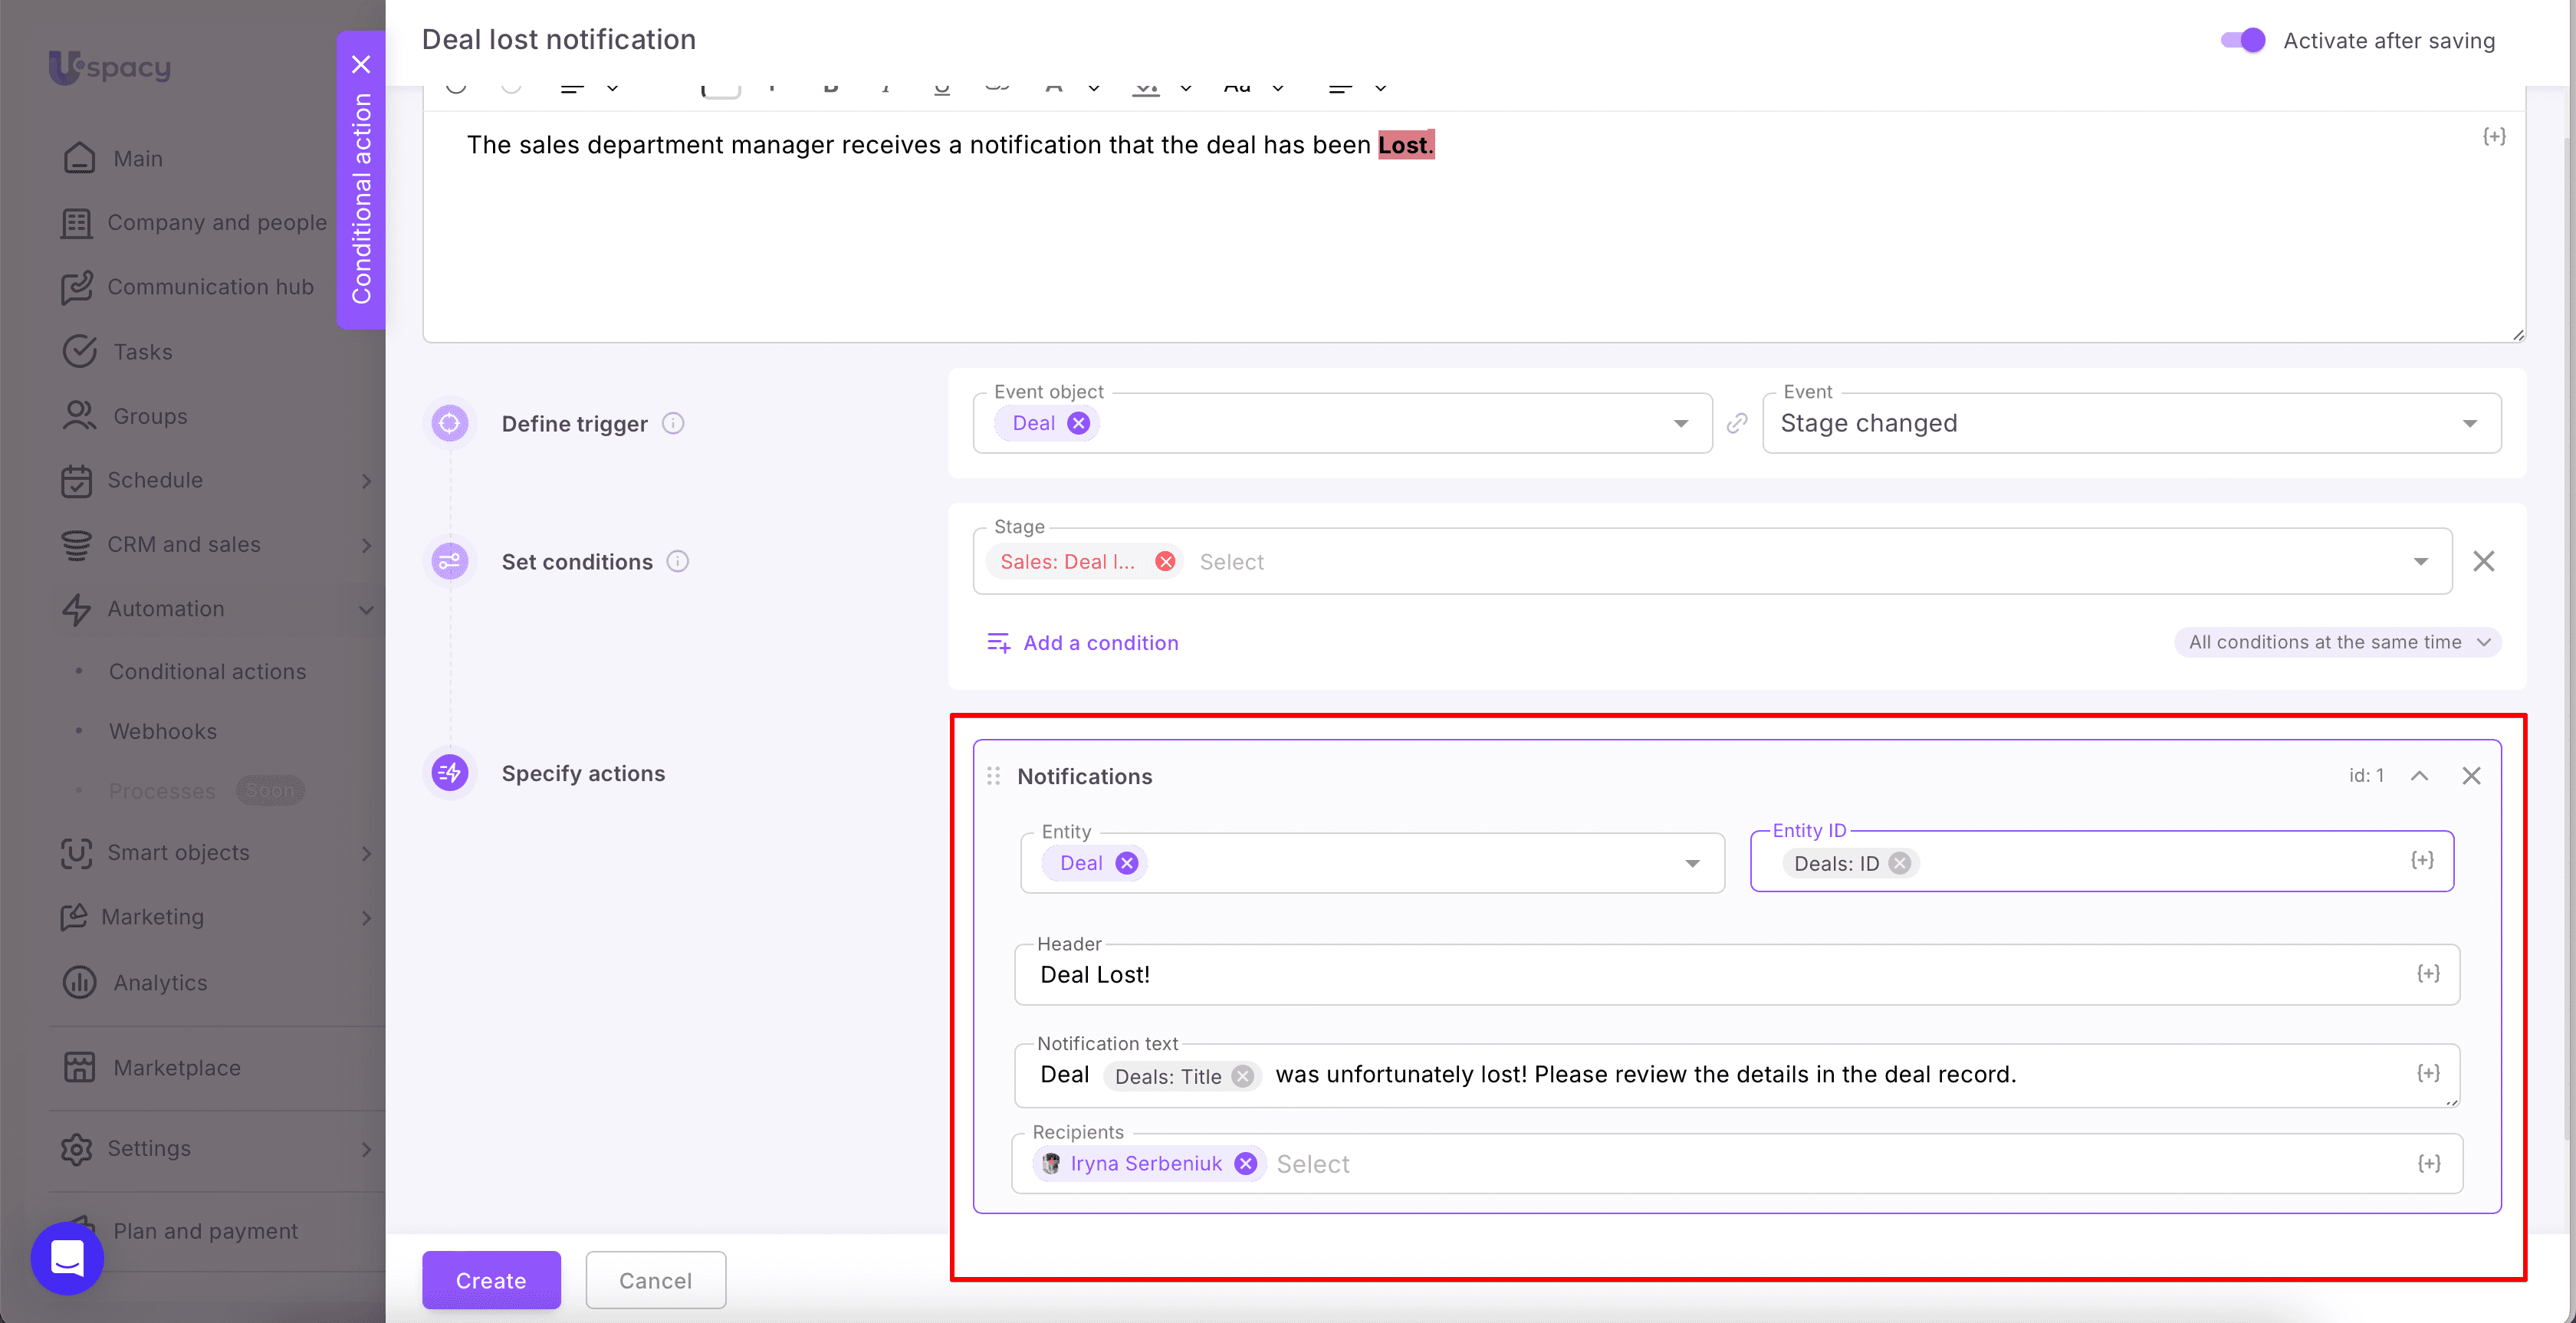Delete the Stage condition row
The width and height of the screenshot is (2576, 1323).
2483,562
